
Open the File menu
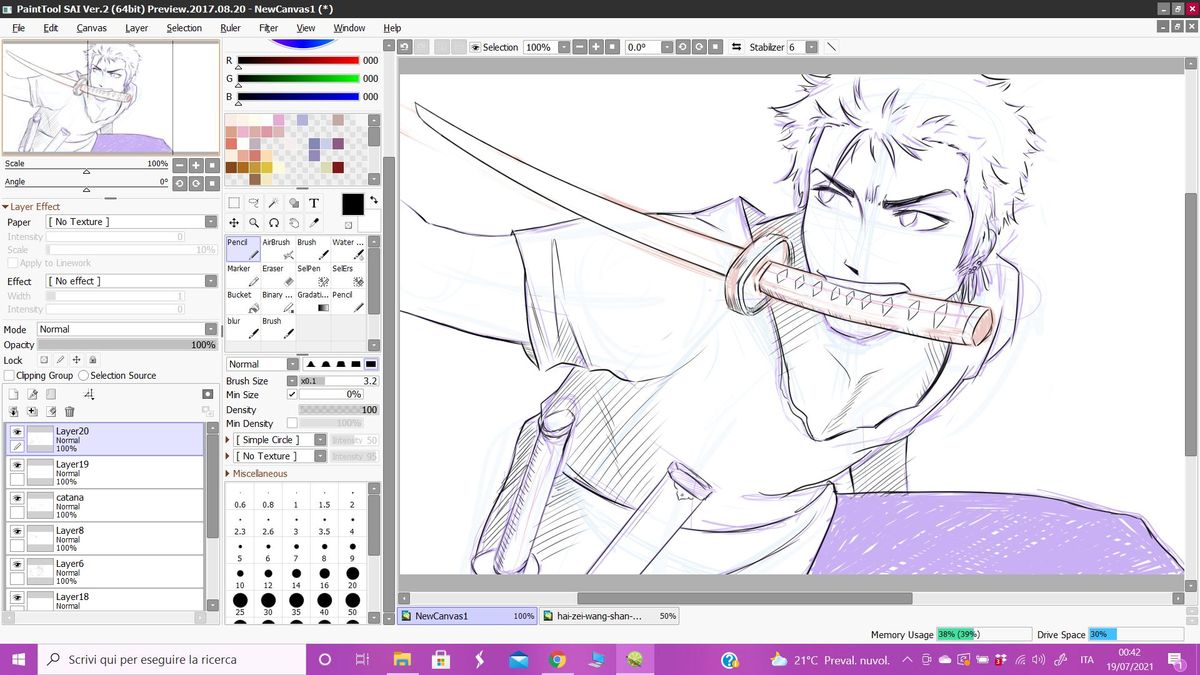[18, 28]
